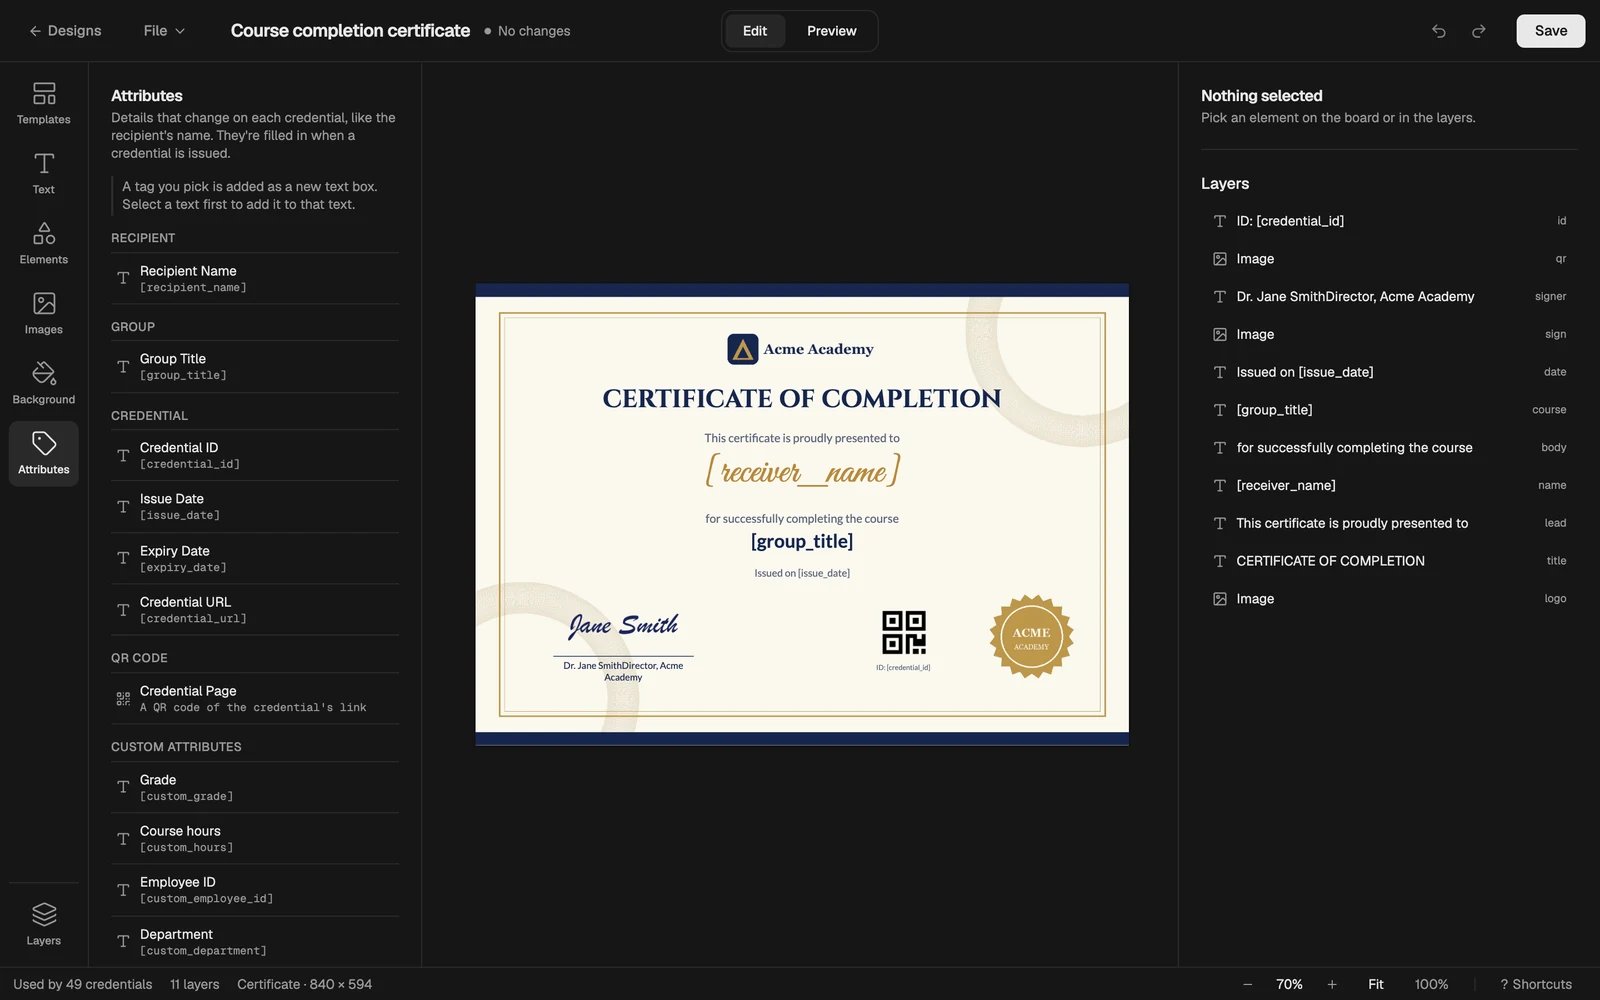Viewport: 1600px width, 1000px height.
Task: Select the Image layer tagged logo
Action: pyautogui.click(x=1389, y=599)
